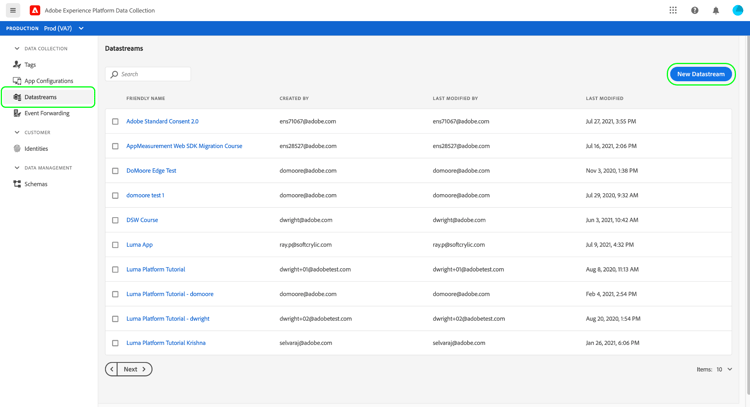Click the Friendly Name column header
The image size is (750, 407).
(145, 99)
